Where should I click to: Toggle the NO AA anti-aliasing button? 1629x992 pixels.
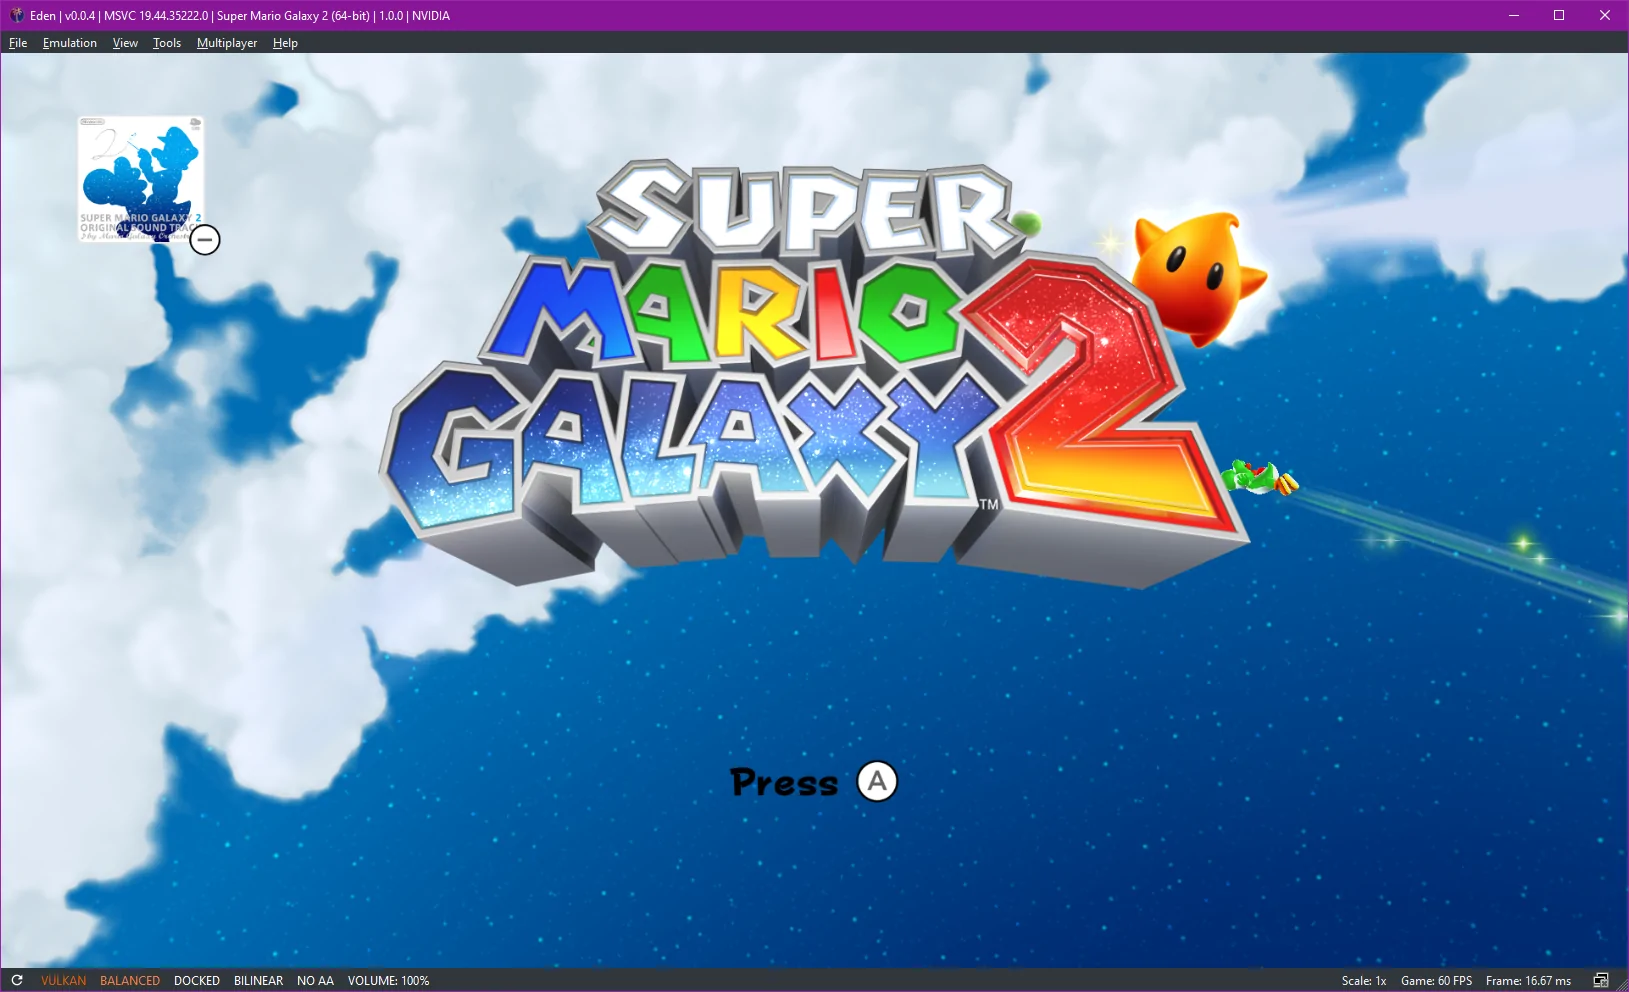[x=315, y=981]
